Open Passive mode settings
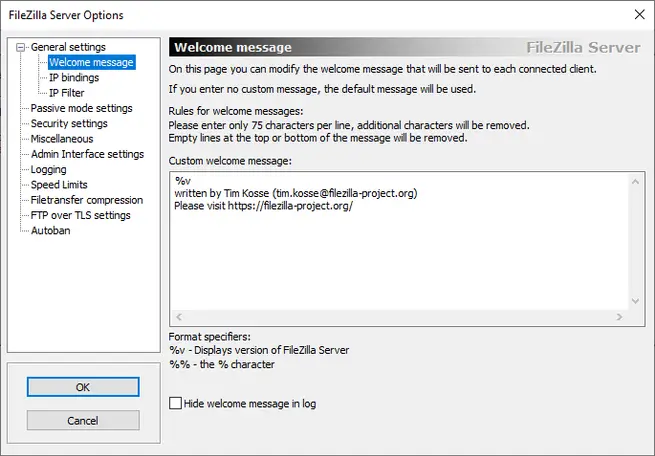Viewport: 655px width, 456px height. pos(81,108)
